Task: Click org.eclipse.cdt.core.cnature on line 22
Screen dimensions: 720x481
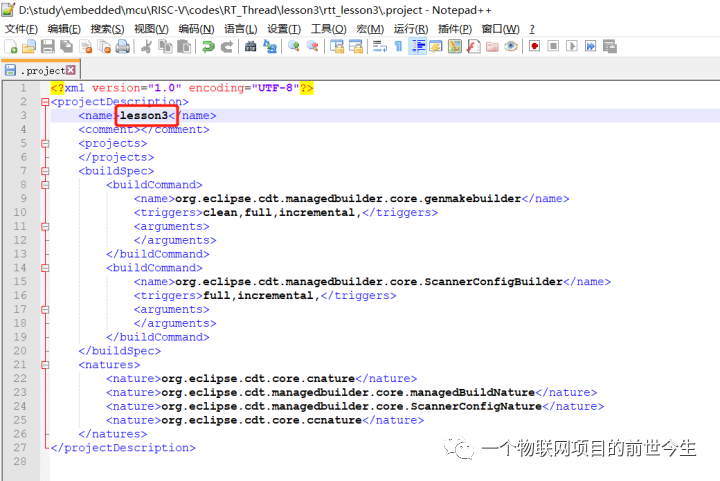Action: [258, 379]
